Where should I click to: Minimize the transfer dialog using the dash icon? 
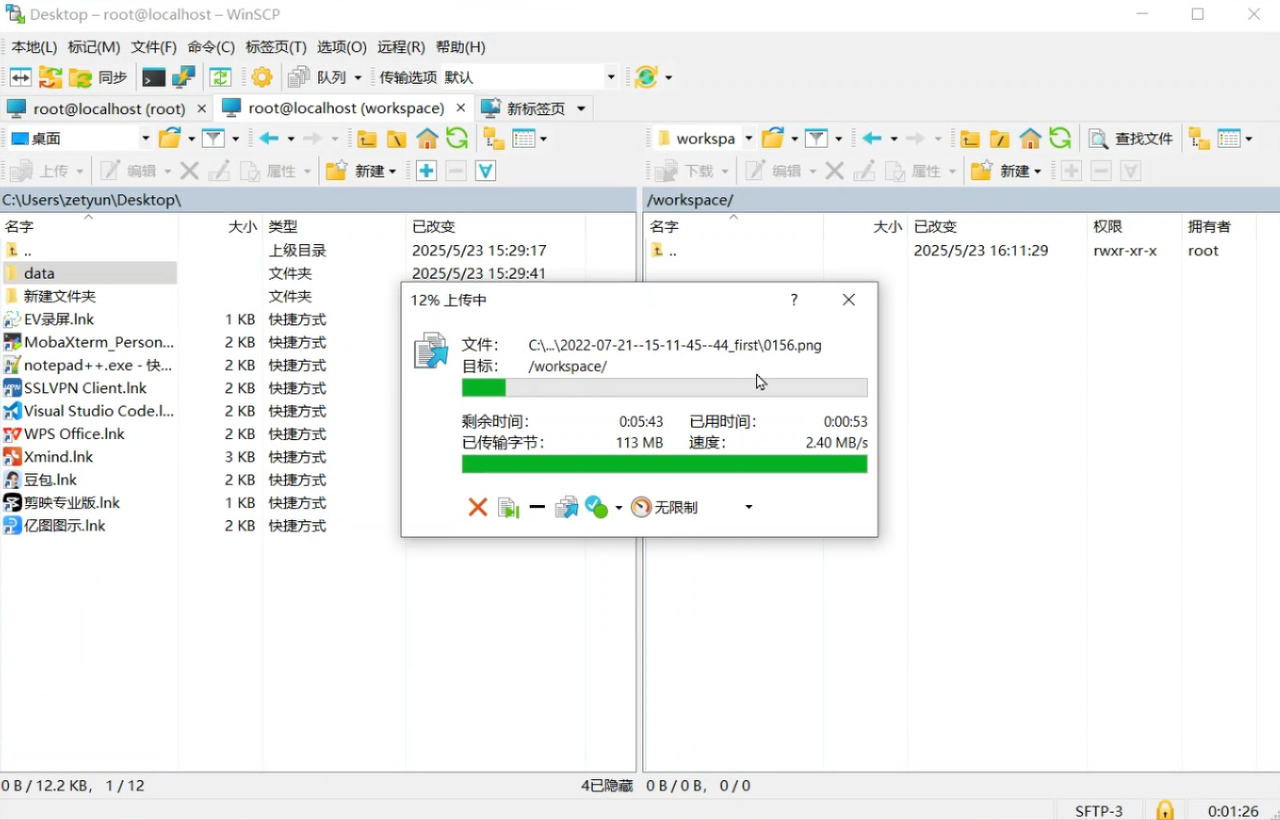pyautogui.click(x=537, y=508)
